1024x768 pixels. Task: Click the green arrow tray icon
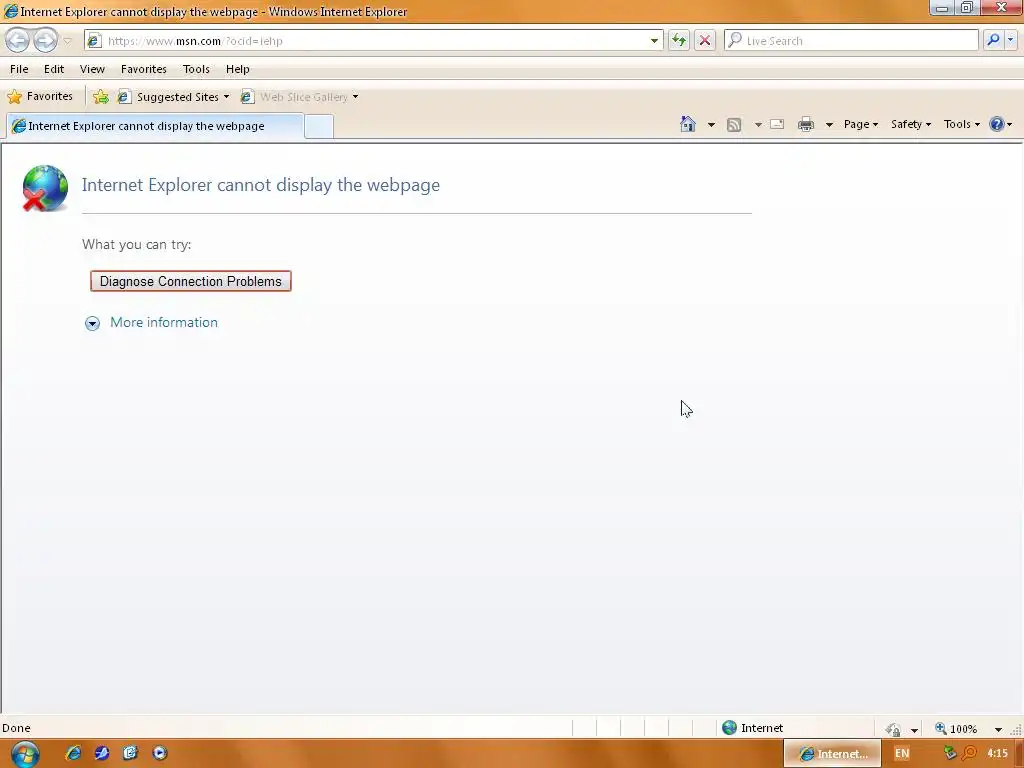[x=950, y=753]
